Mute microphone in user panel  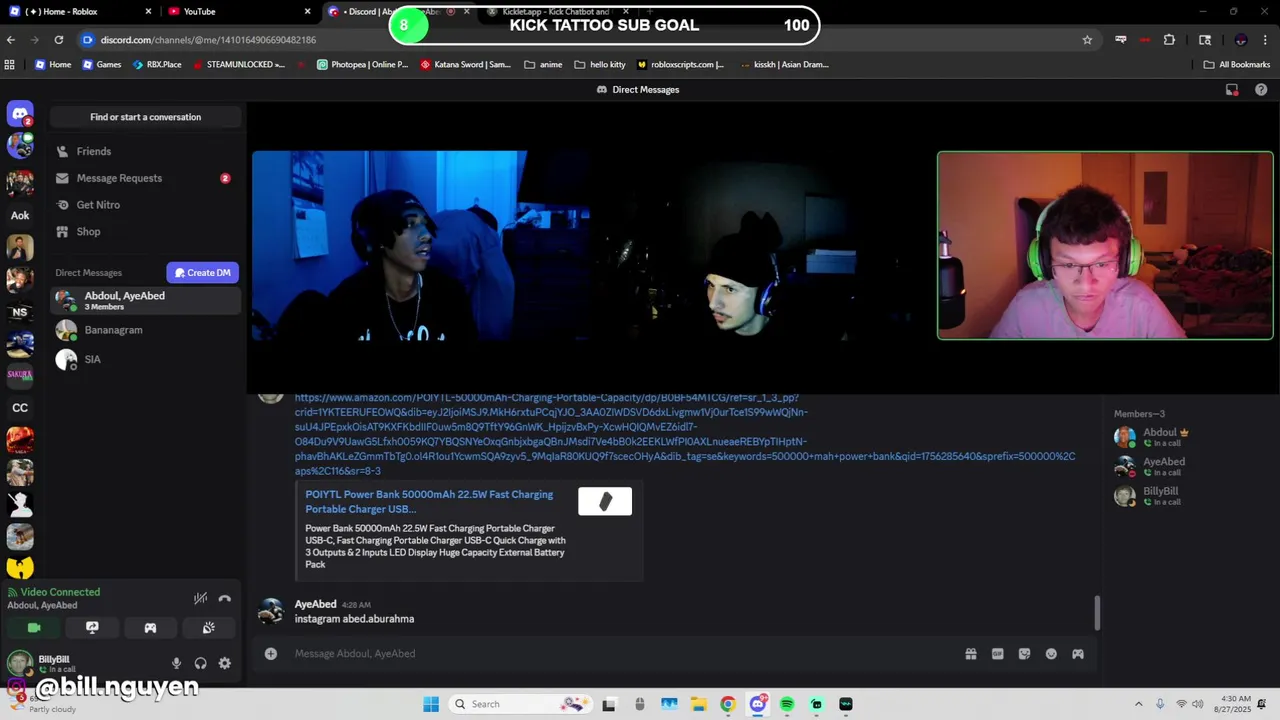coord(176,663)
